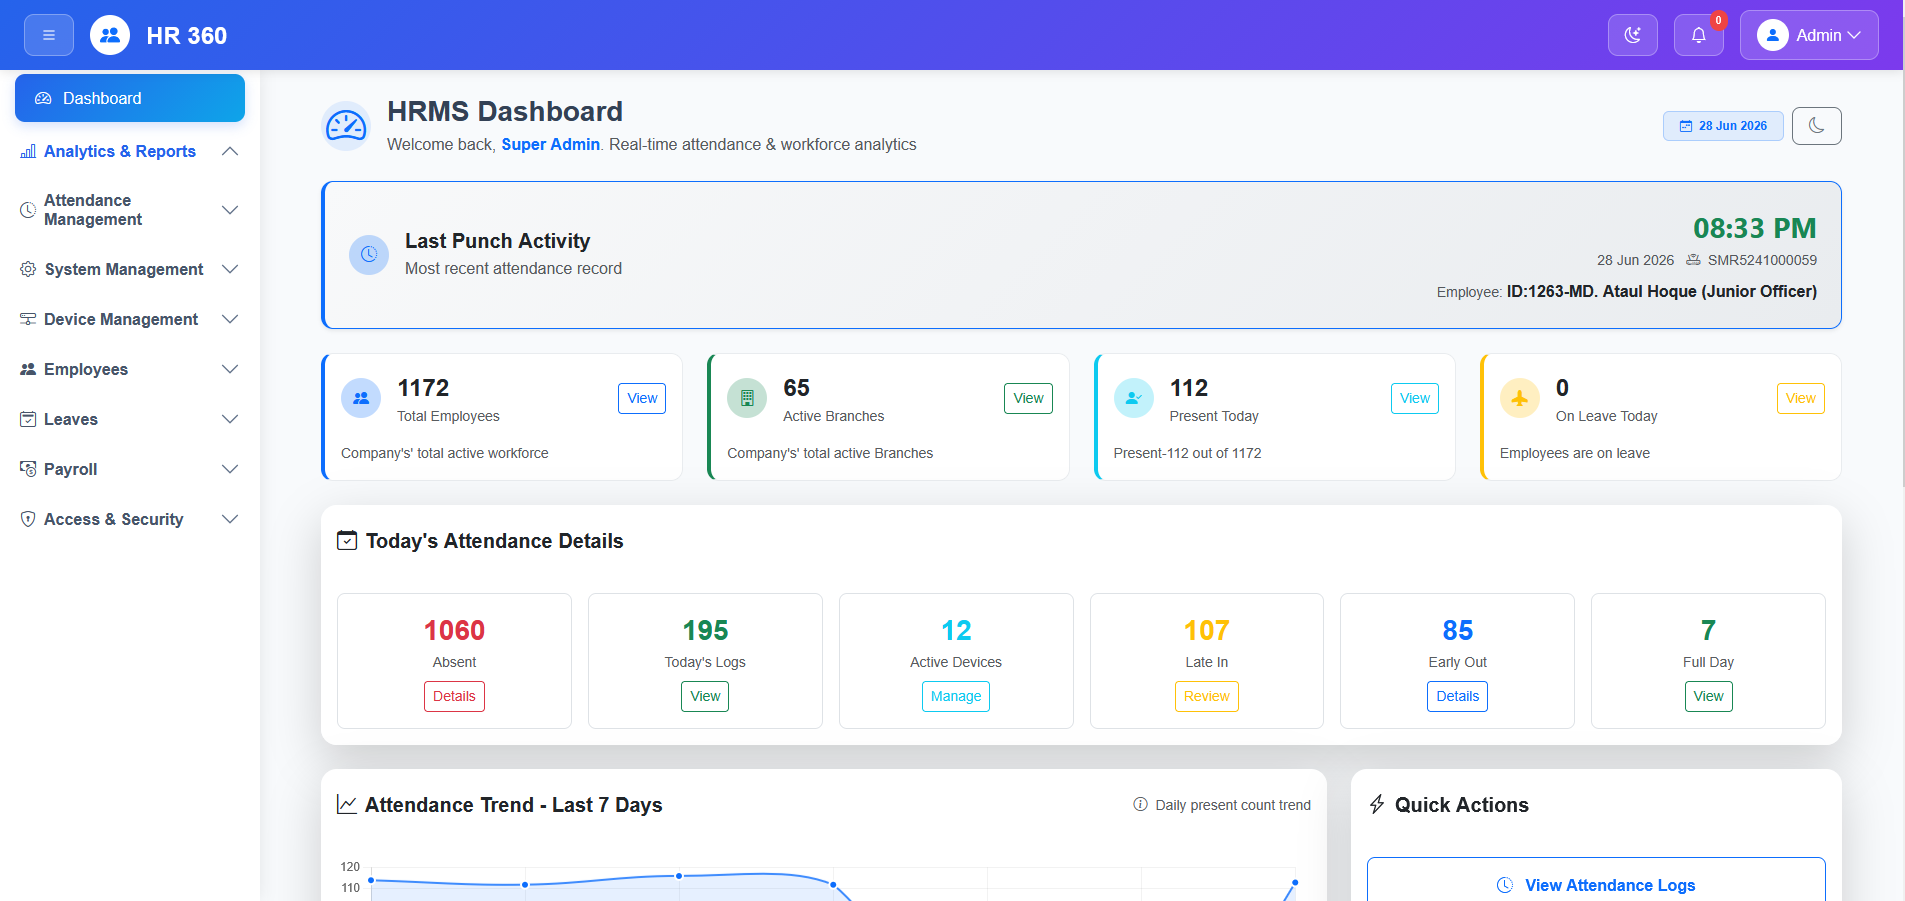Open the Admin user dropdown
The image size is (1905, 901).
(x=1809, y=35)
